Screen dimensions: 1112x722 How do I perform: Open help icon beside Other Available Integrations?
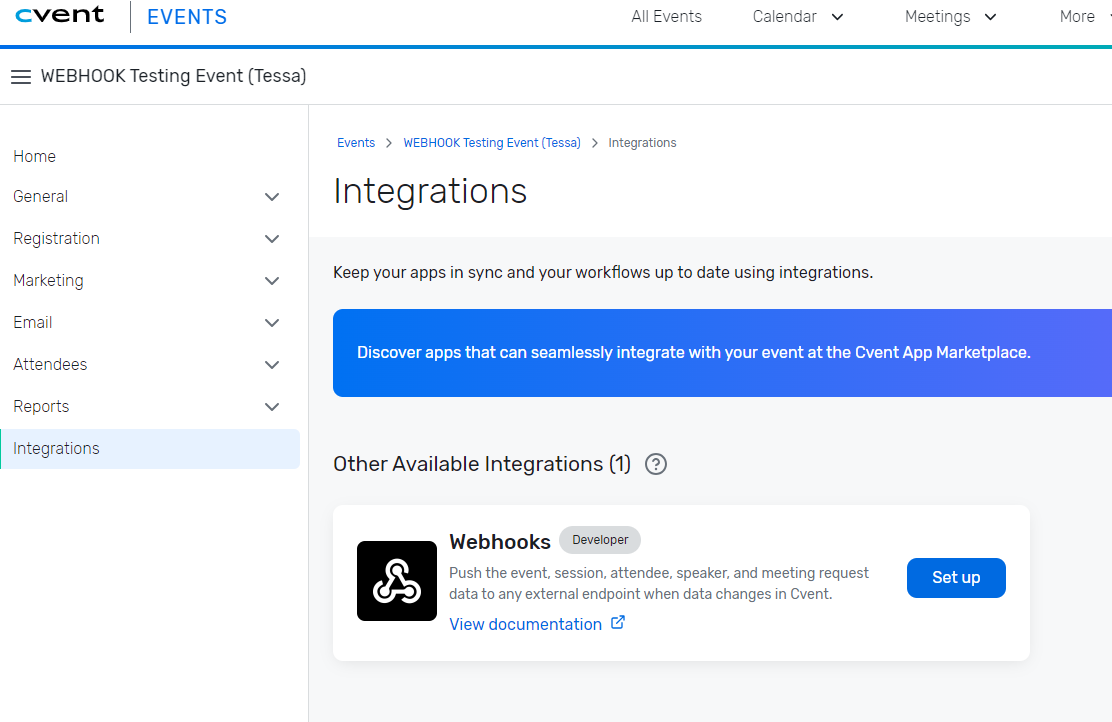click(656, 465)
